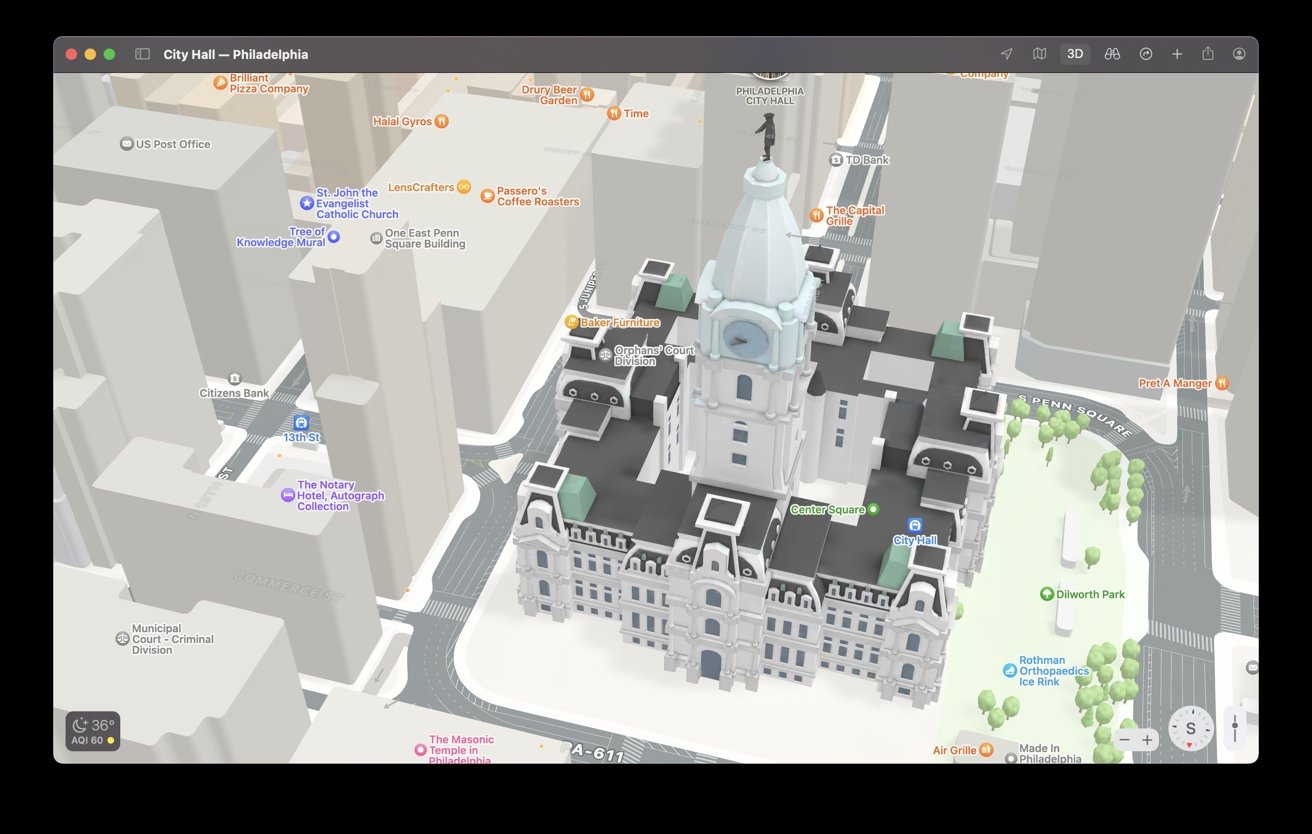Select the 13th St transit station icon
Screen dimensions: 1312x834
[x=301, y=423]
